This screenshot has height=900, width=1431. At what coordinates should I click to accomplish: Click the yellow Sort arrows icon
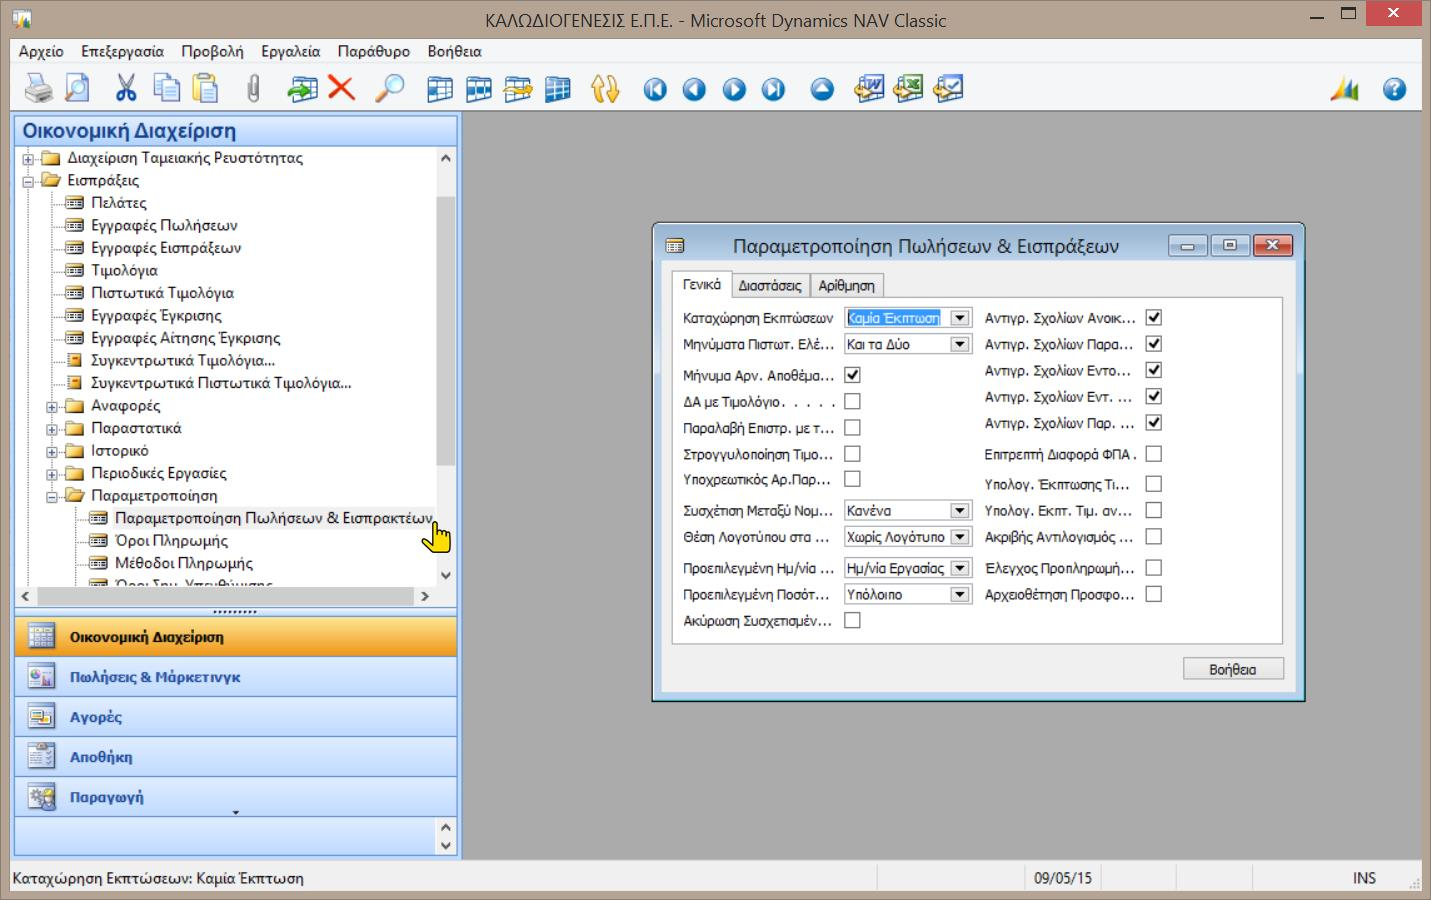pos(605,89)
